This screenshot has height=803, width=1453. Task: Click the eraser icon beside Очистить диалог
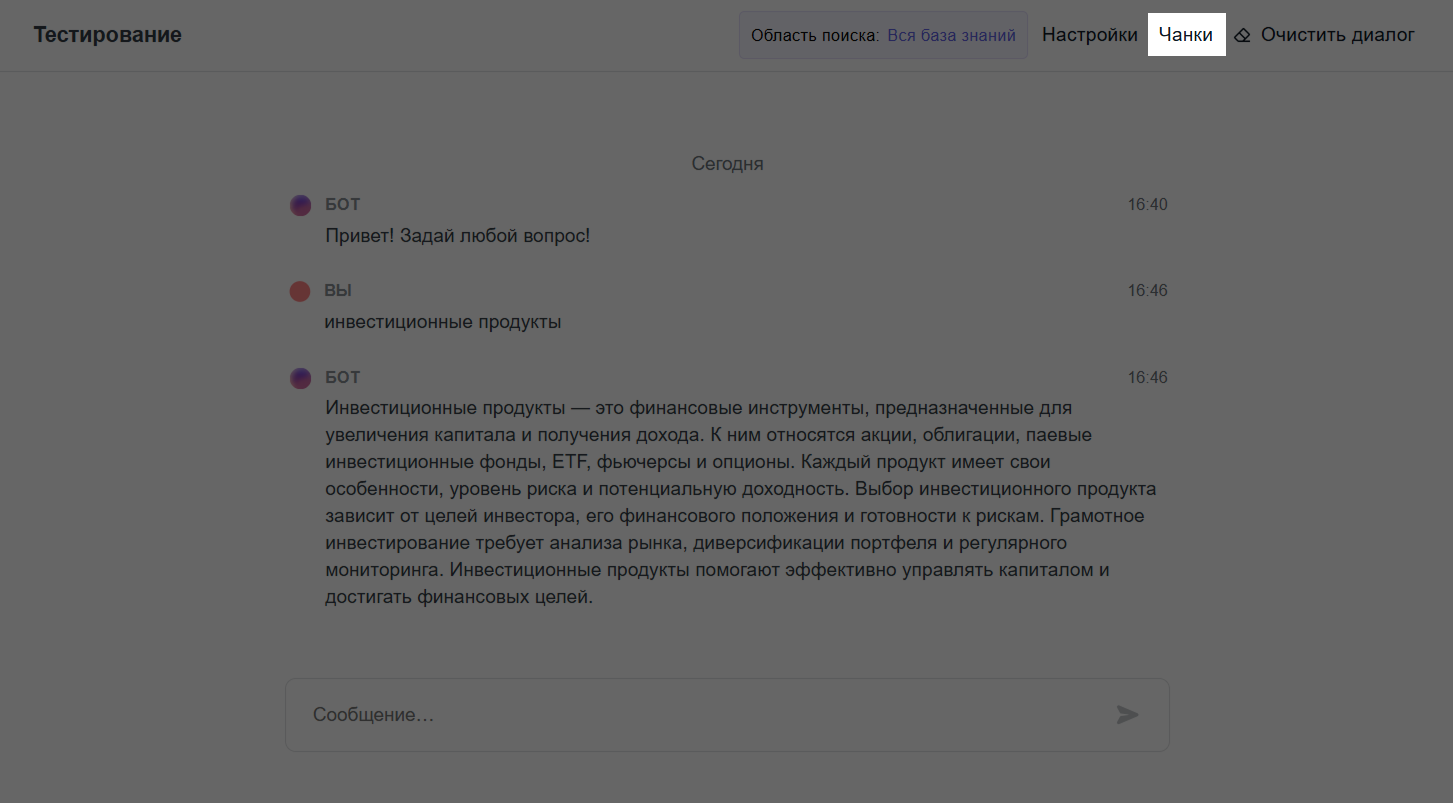coord(1242,36)
